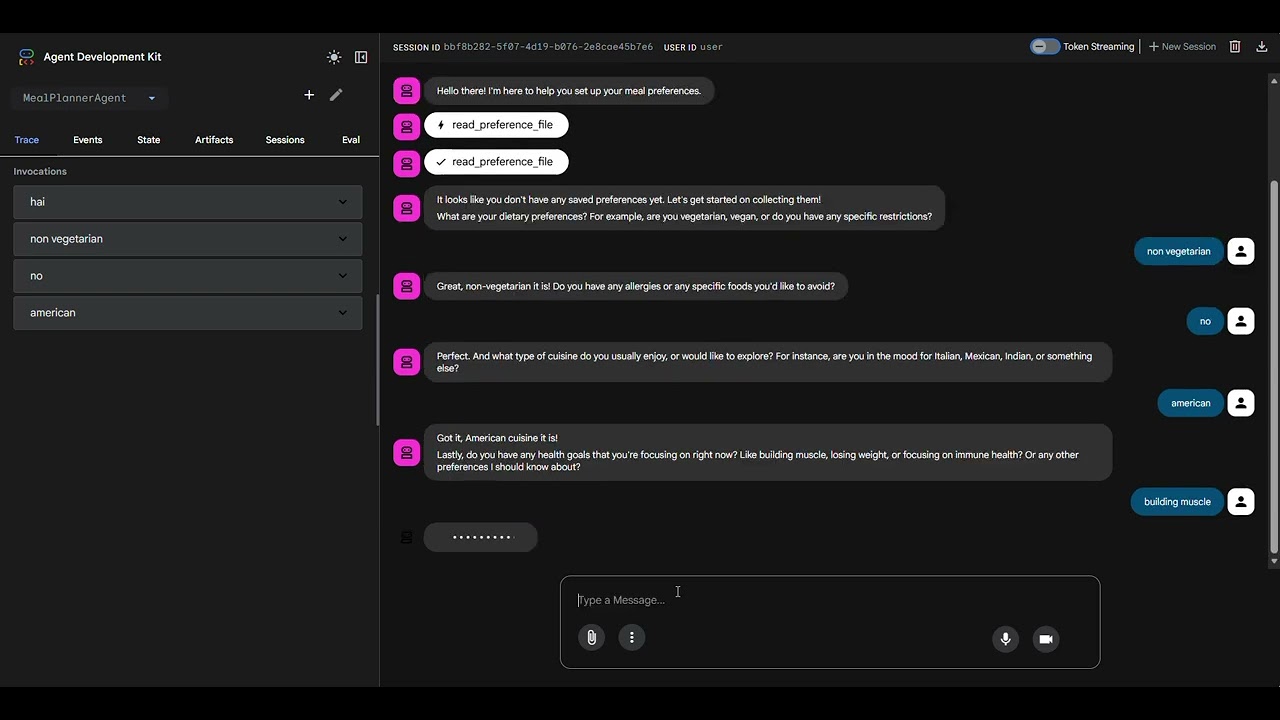Viewport: 1280px width, 720px height.
Task: Expand the 'hai' invocation
Action: pos(188,202)
